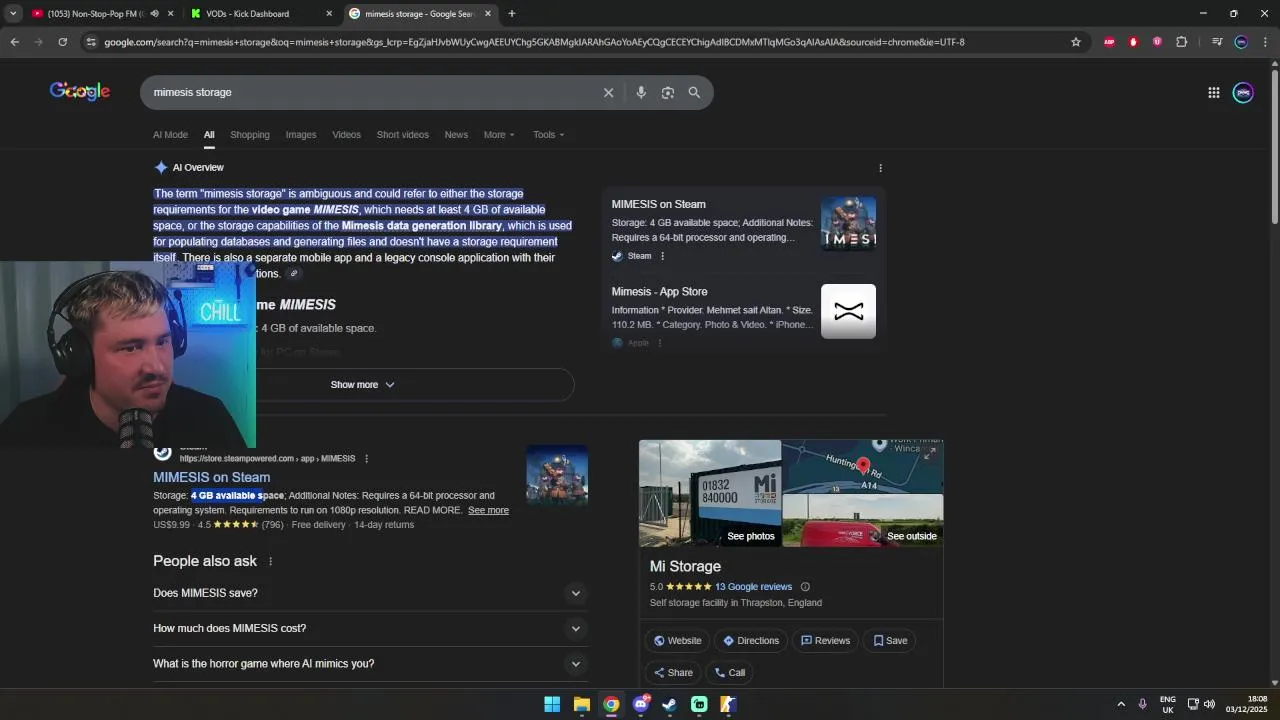Open See outside street view thumbnail

pyautogui.click(x=863, y=521)
